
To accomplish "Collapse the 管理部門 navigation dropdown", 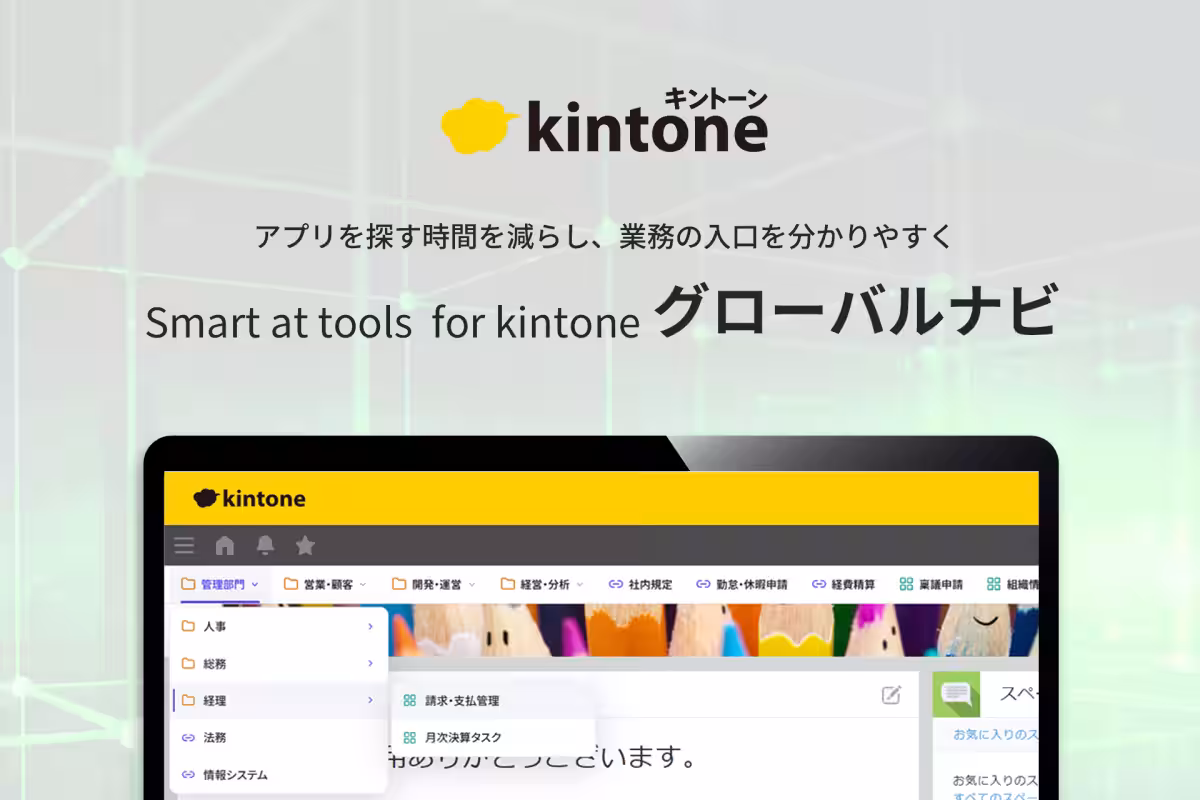I will pos(220,584).
